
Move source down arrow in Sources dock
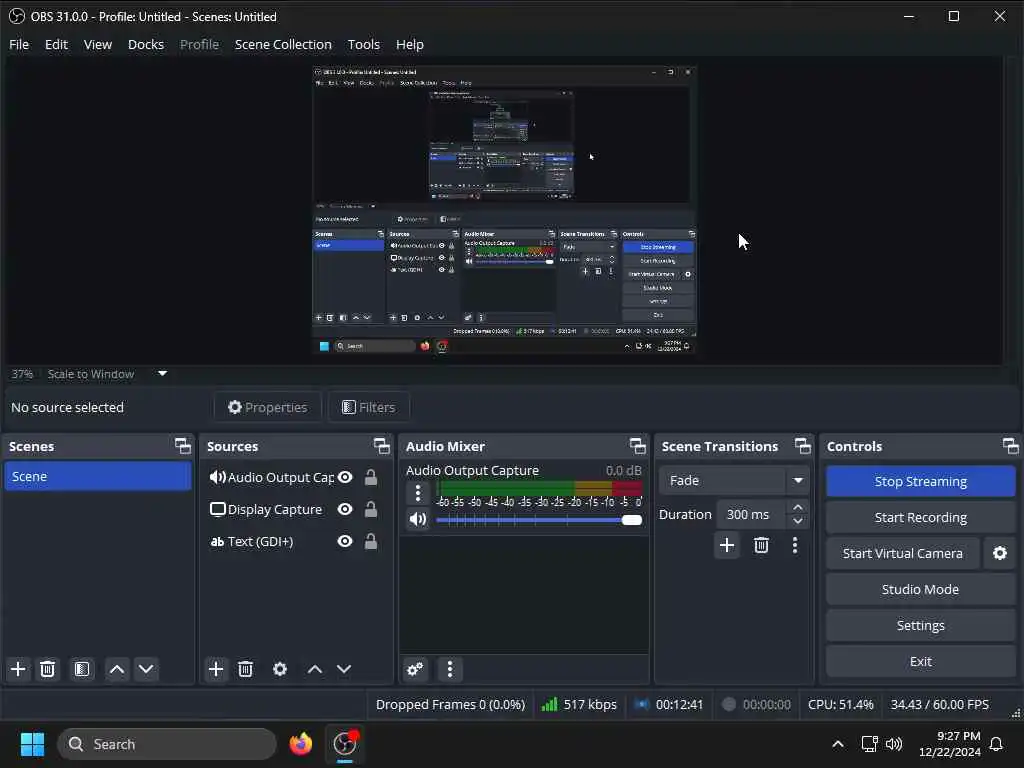[x=344, y=669]
